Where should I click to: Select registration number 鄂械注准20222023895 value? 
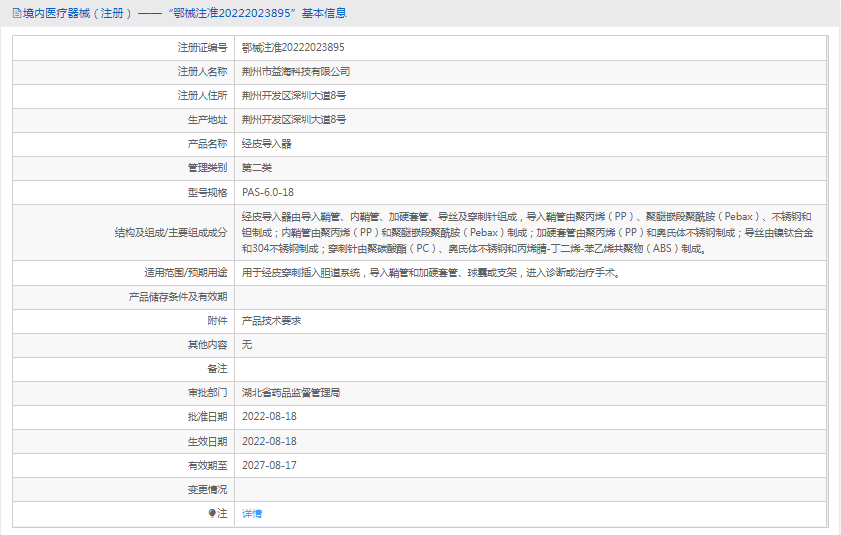pos(293,47)
